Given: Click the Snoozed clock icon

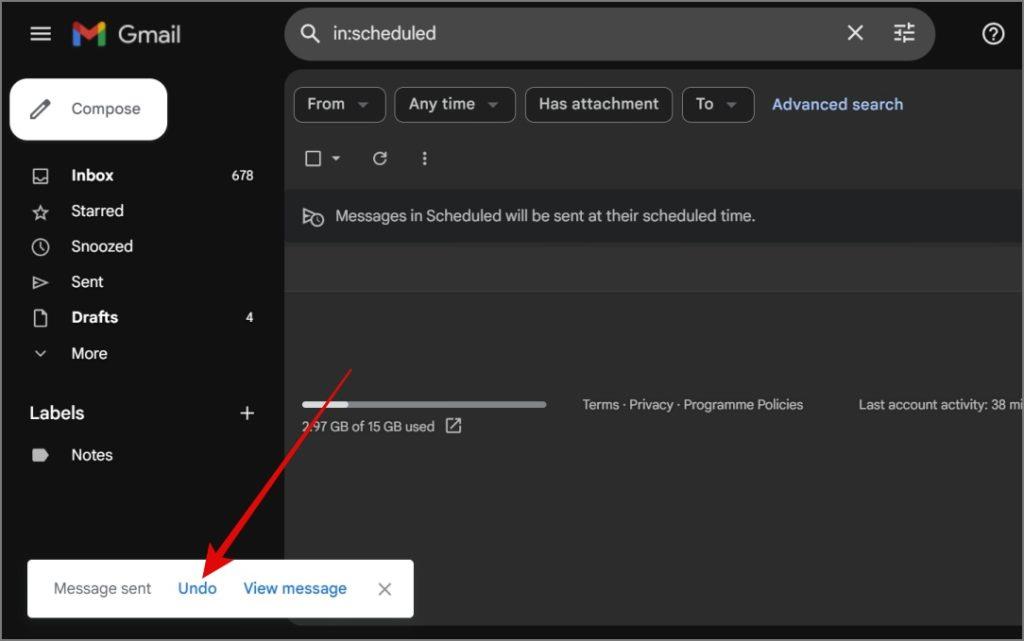Looking at the screenshot, I should click(40, 247).
